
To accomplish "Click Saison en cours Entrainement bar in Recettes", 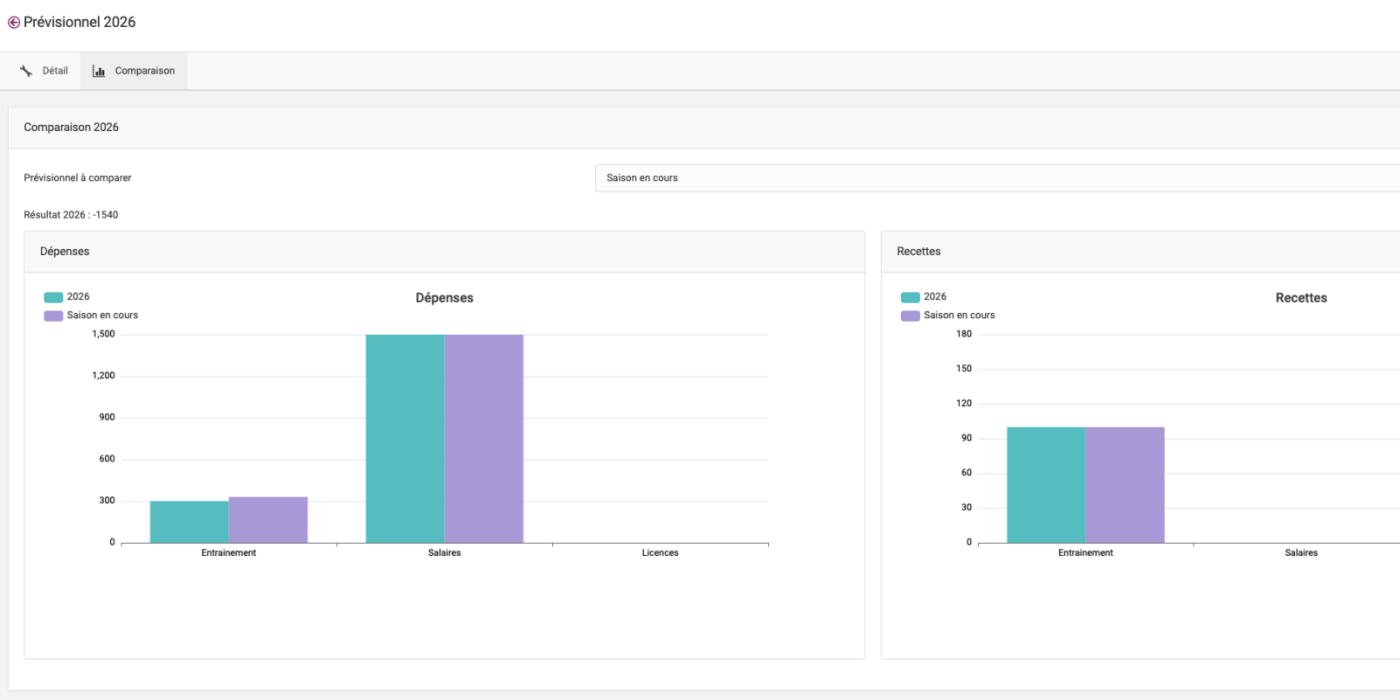I will pos(1125,485).
